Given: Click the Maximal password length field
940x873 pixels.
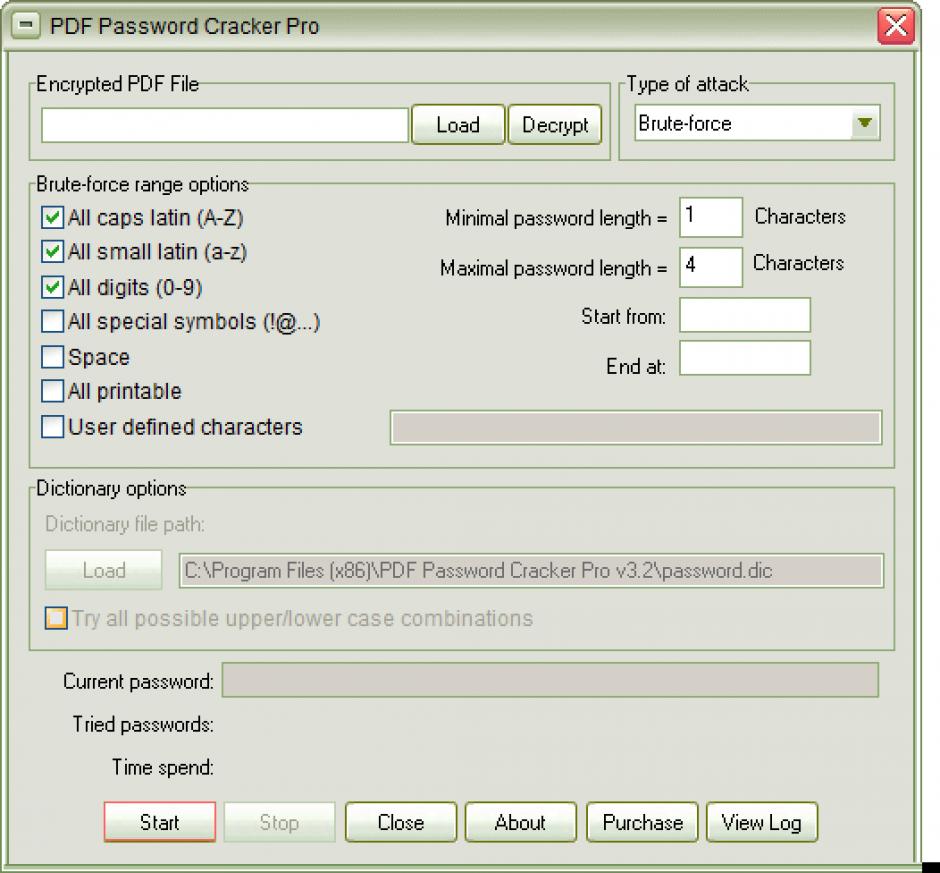Looking at the screenshot, I should pos(711,267).
